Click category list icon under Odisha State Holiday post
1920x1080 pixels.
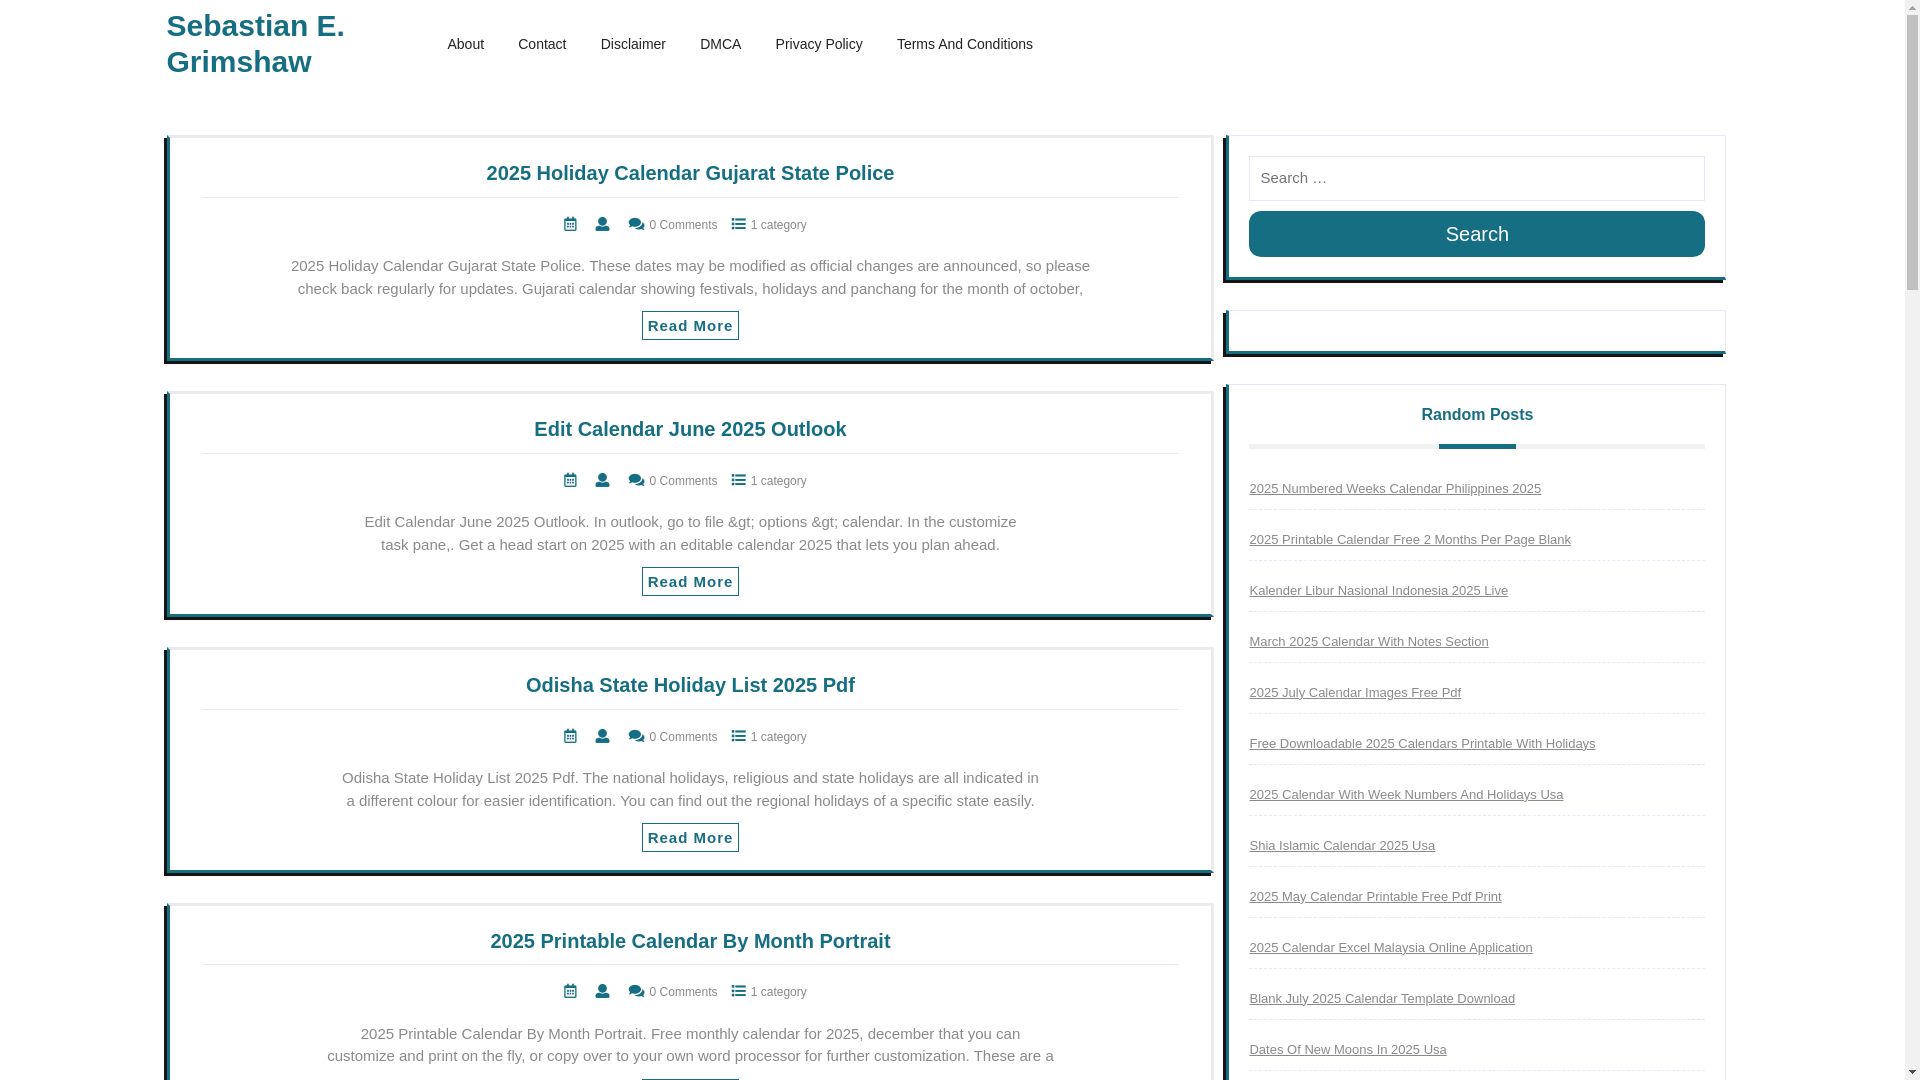[x=739, y=736]
